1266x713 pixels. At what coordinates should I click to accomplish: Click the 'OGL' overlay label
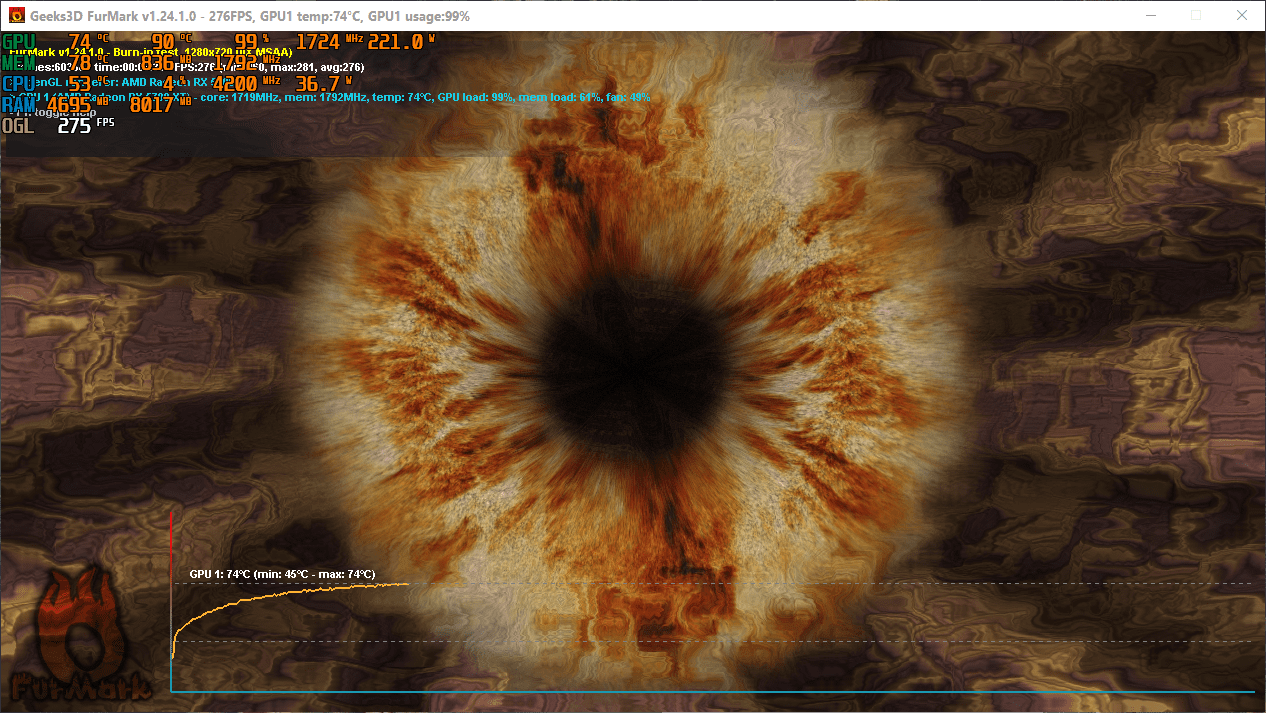pos(19,126)
